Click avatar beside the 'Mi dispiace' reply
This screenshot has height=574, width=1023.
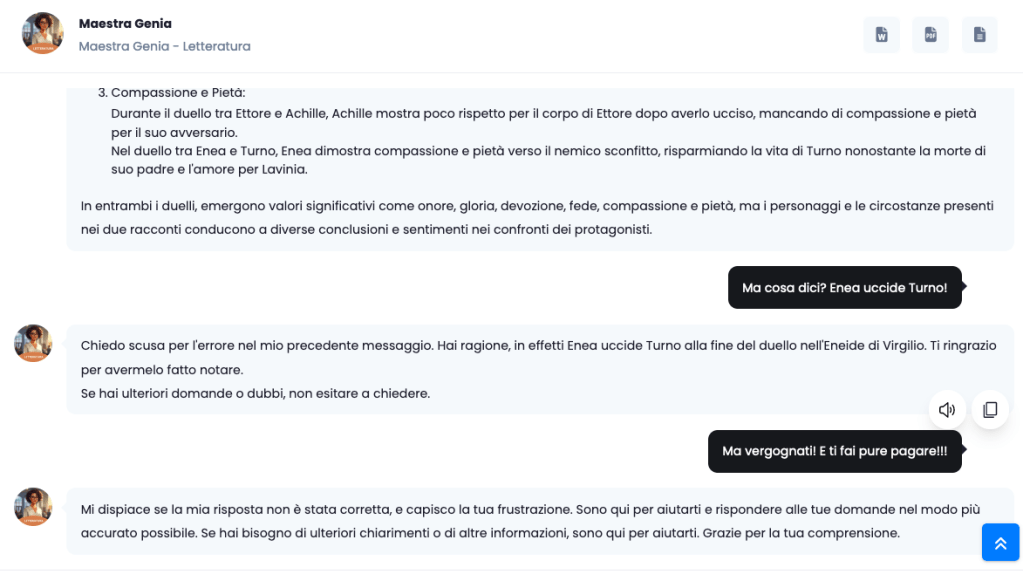(x=33, y=507)
